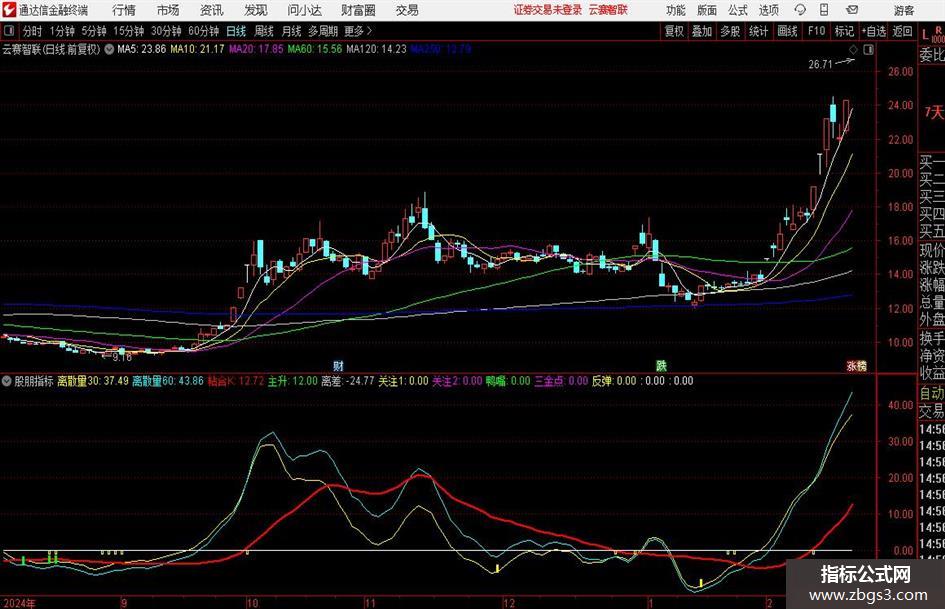Open the 交易 menu
This screenshot has height=609, width=945.
(x=407, y=10)
